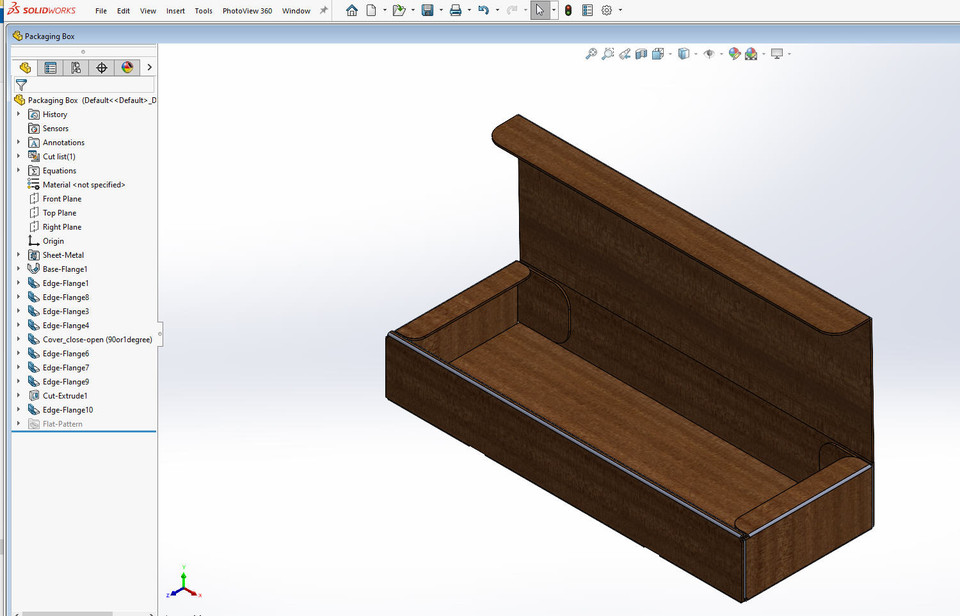Activate the Zoom to Area tool

pos(607,53)
